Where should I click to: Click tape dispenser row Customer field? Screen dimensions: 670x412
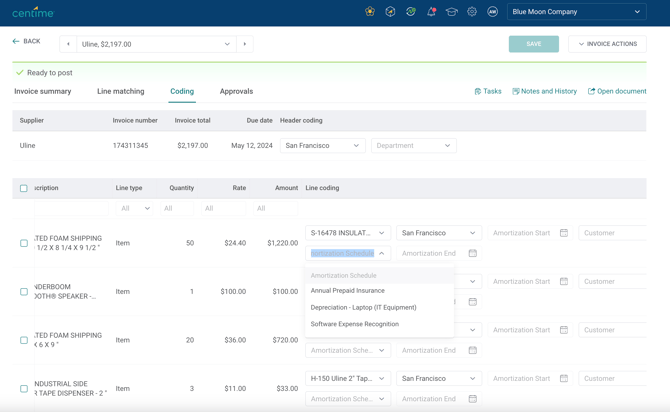pyautogui.click(x=612, y=378)
